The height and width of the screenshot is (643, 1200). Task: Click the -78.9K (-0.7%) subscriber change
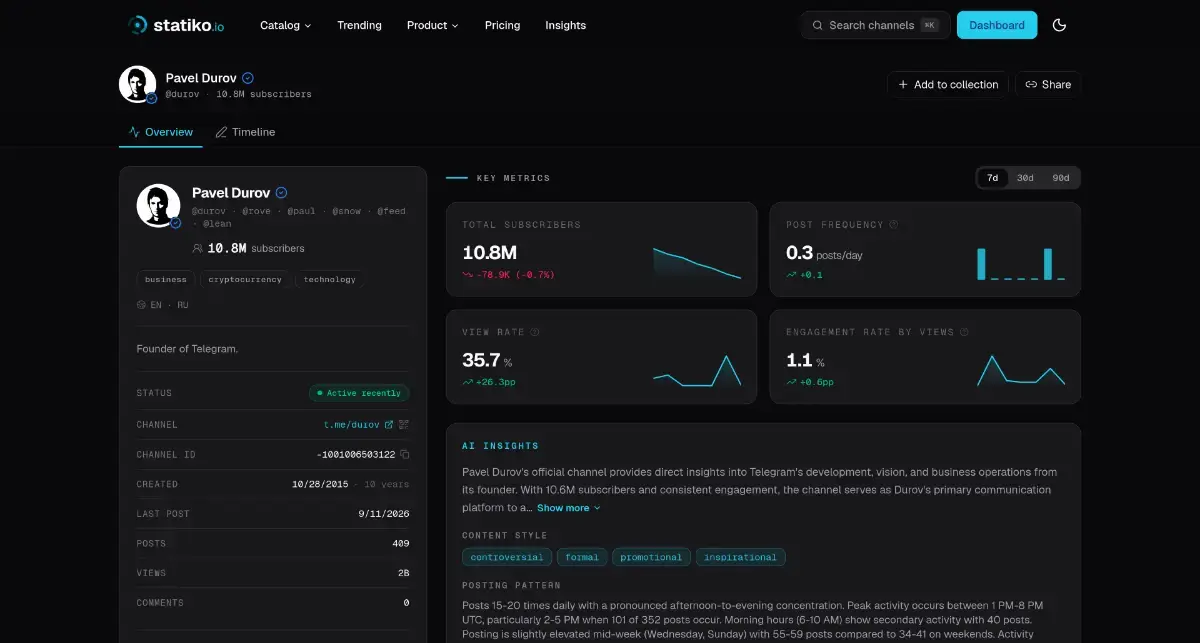click(x=508, y=274)
